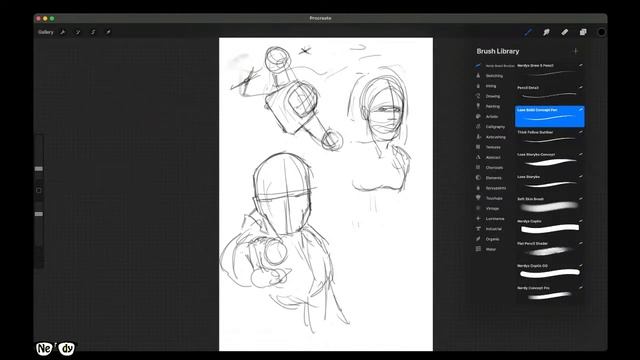Select the top custom brush set
Screen dimensions: 640x360
tap(495, 66)
